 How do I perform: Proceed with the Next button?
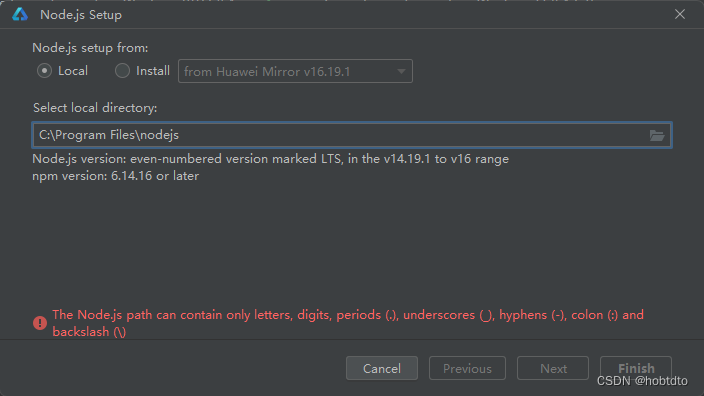[x=553, y=368]
